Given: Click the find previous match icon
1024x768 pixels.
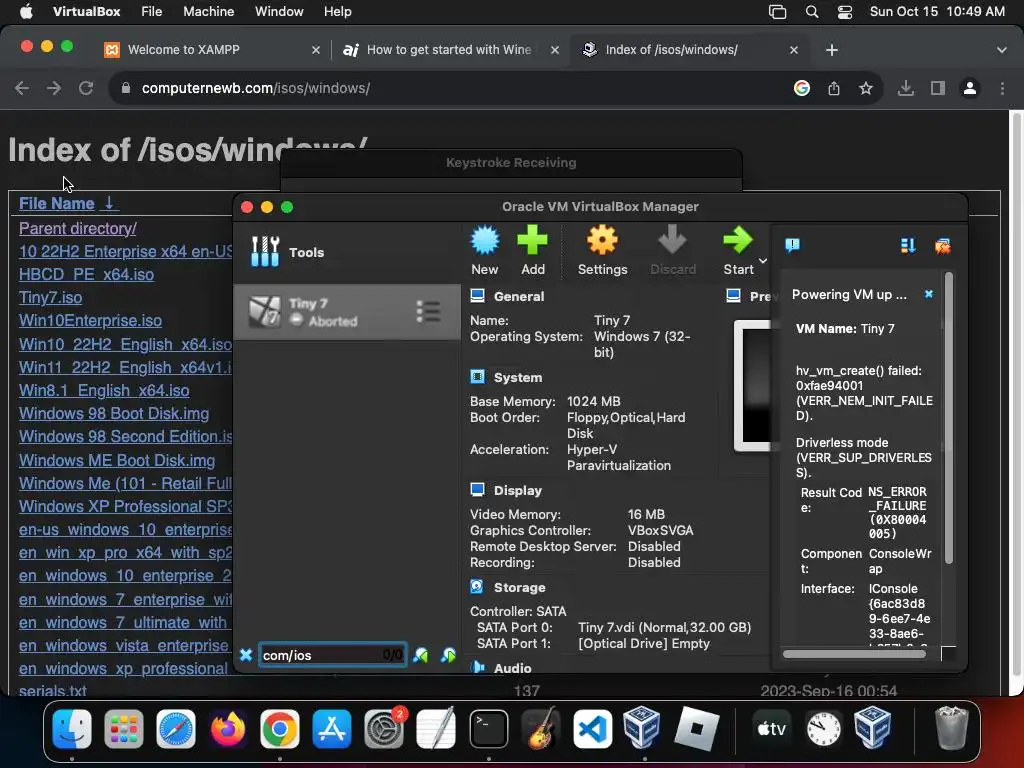Looking at the screenshot, I should pos(421,655).
